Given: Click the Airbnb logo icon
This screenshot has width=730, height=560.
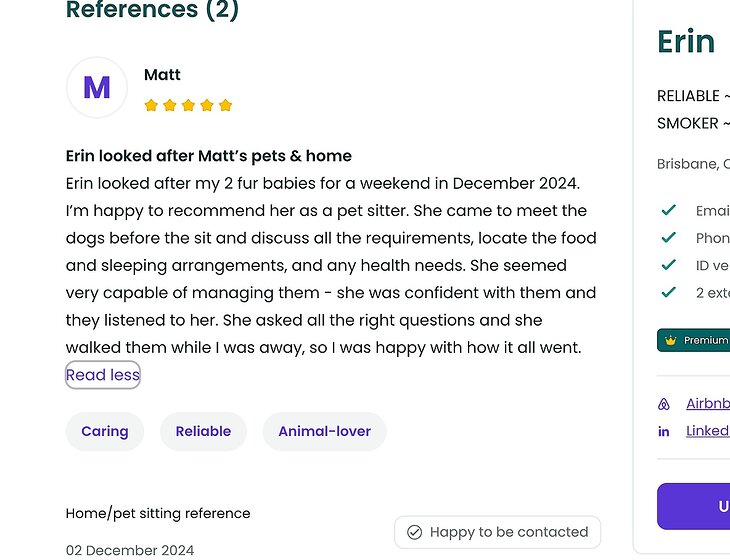Looking at the screenshot, I should click(x=664, y=404).
